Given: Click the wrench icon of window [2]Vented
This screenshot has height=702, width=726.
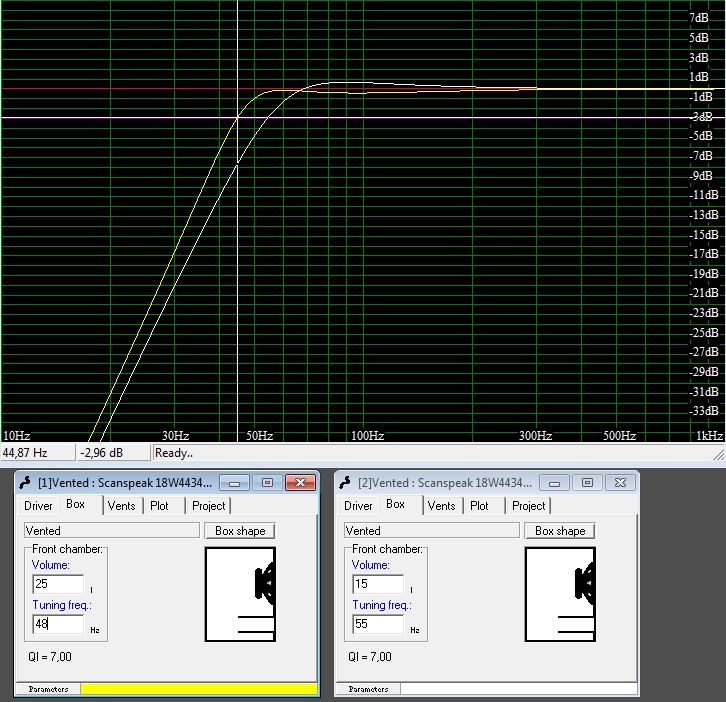Looking at the screenshot, I should 345,482.
